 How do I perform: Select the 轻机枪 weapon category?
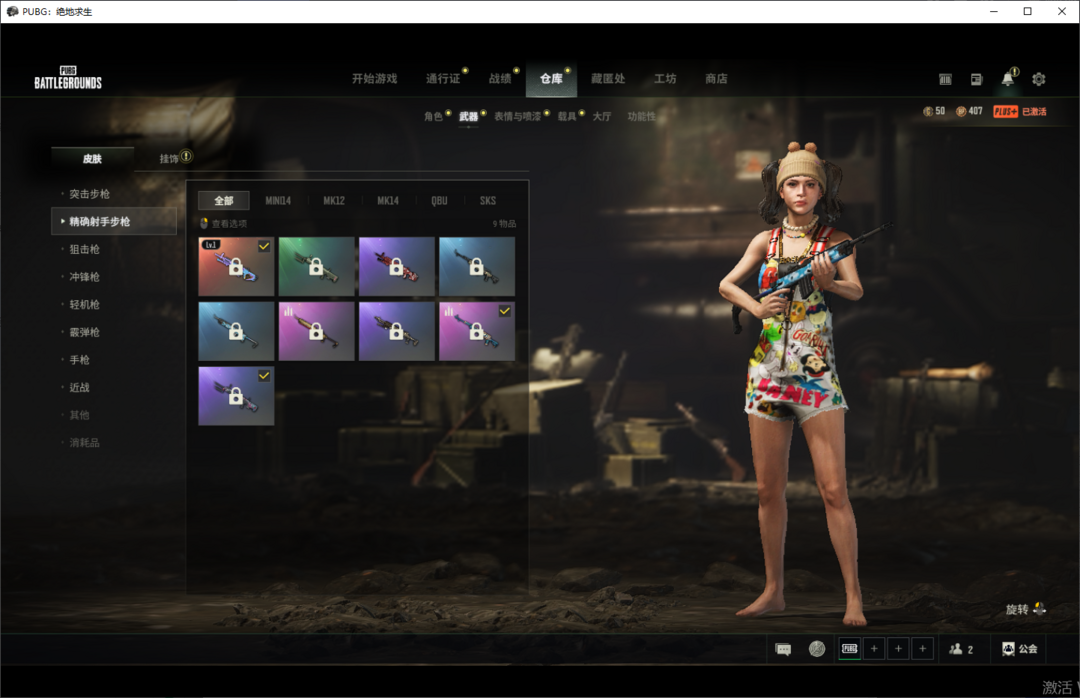pos(85,305)
